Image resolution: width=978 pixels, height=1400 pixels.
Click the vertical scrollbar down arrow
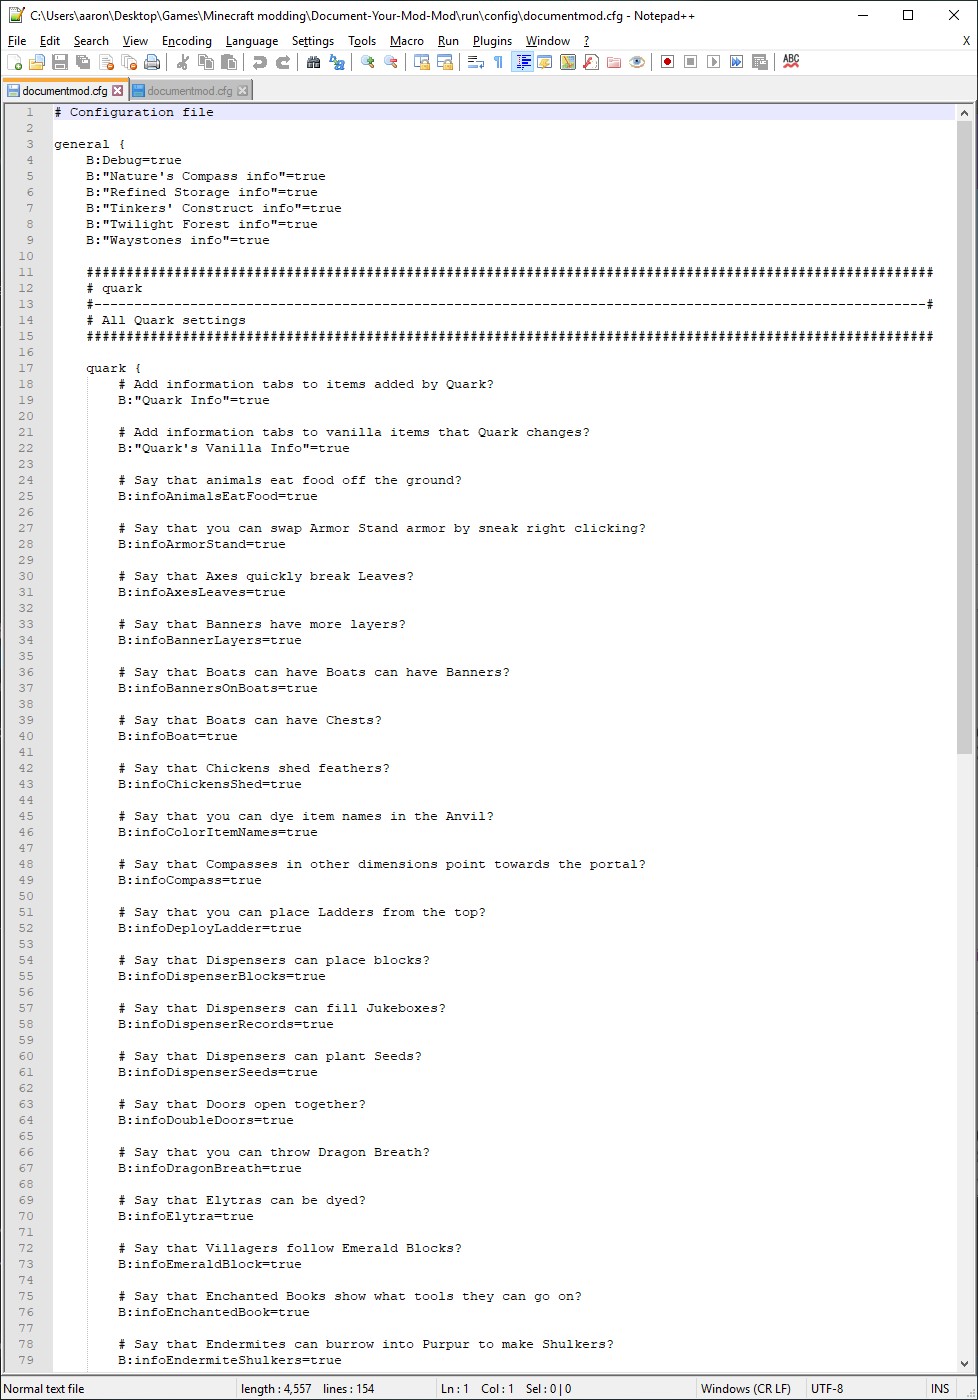(x=965, y=1363)
